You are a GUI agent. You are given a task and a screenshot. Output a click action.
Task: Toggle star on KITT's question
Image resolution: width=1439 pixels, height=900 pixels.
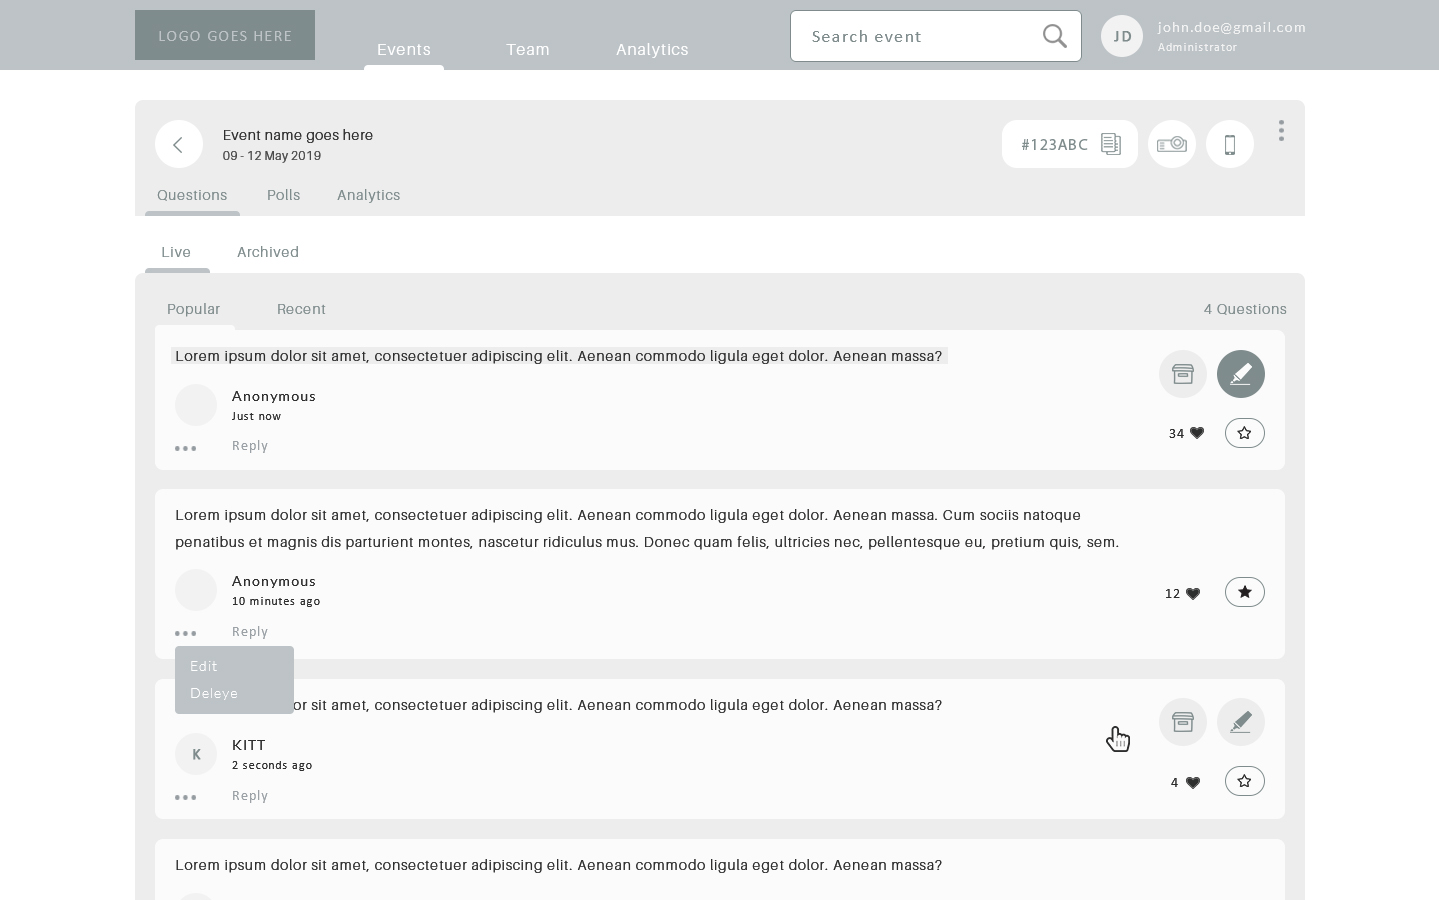coord(1244,781)
